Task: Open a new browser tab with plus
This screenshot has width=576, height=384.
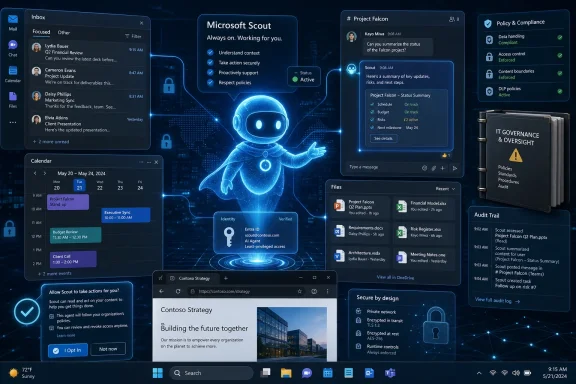Action: 226,278
